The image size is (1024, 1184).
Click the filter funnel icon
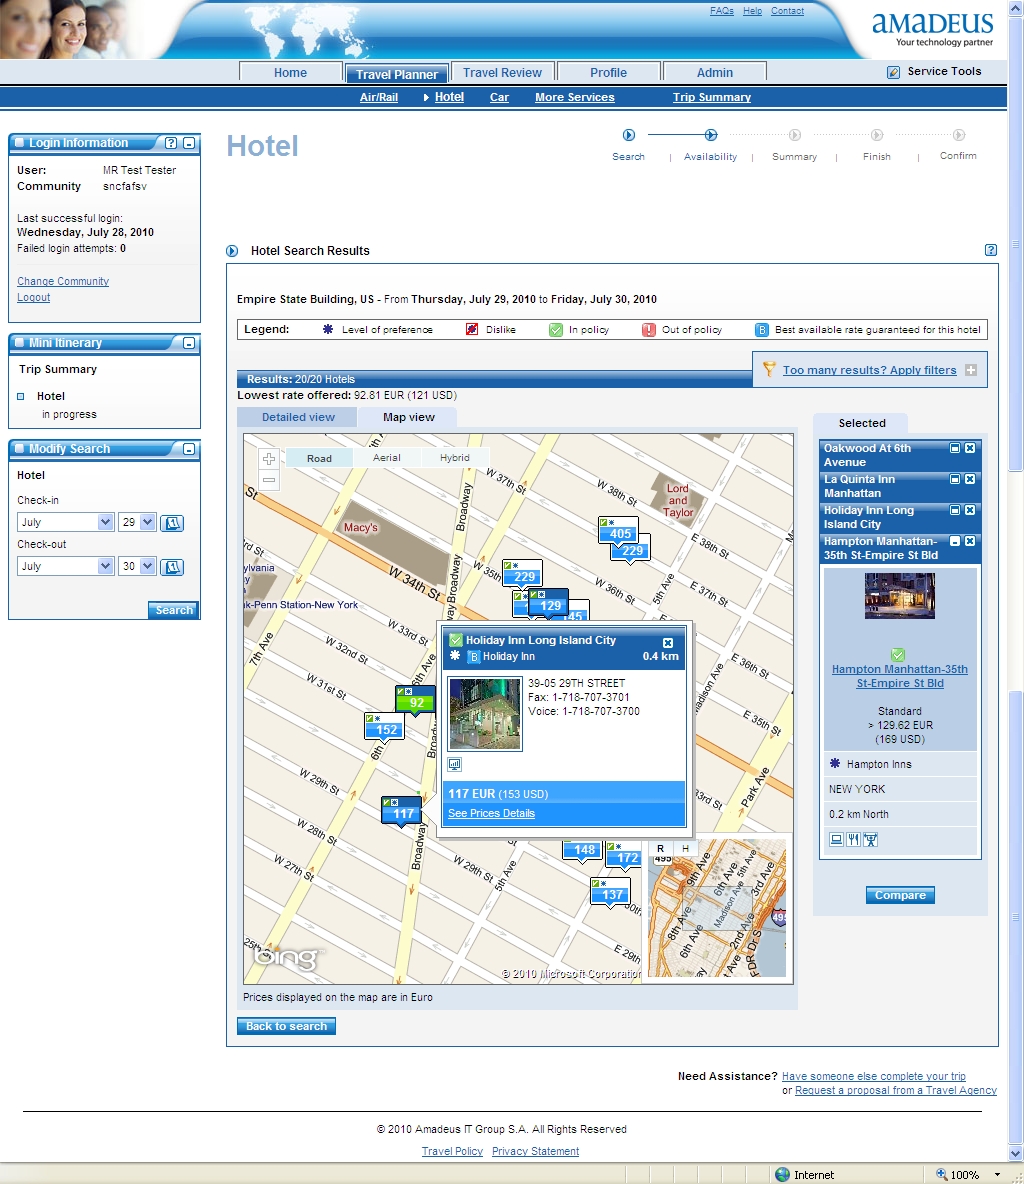pos(769,369)
